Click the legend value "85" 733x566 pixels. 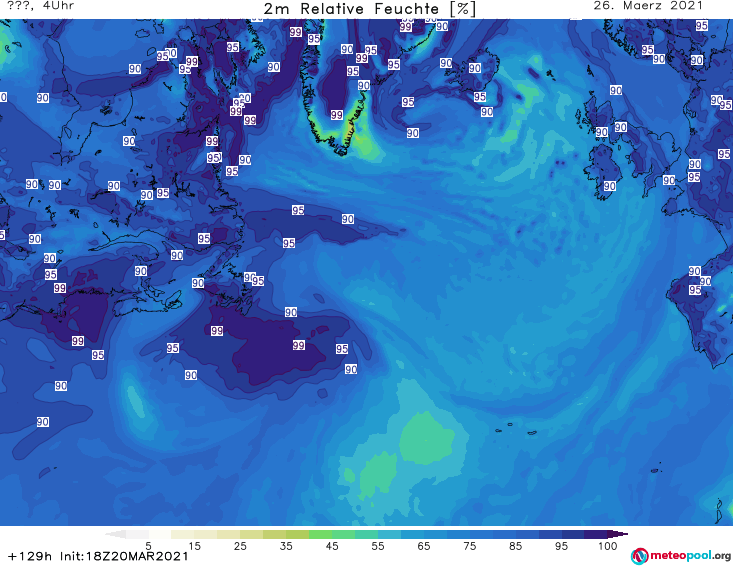click(x=516, y=546)
